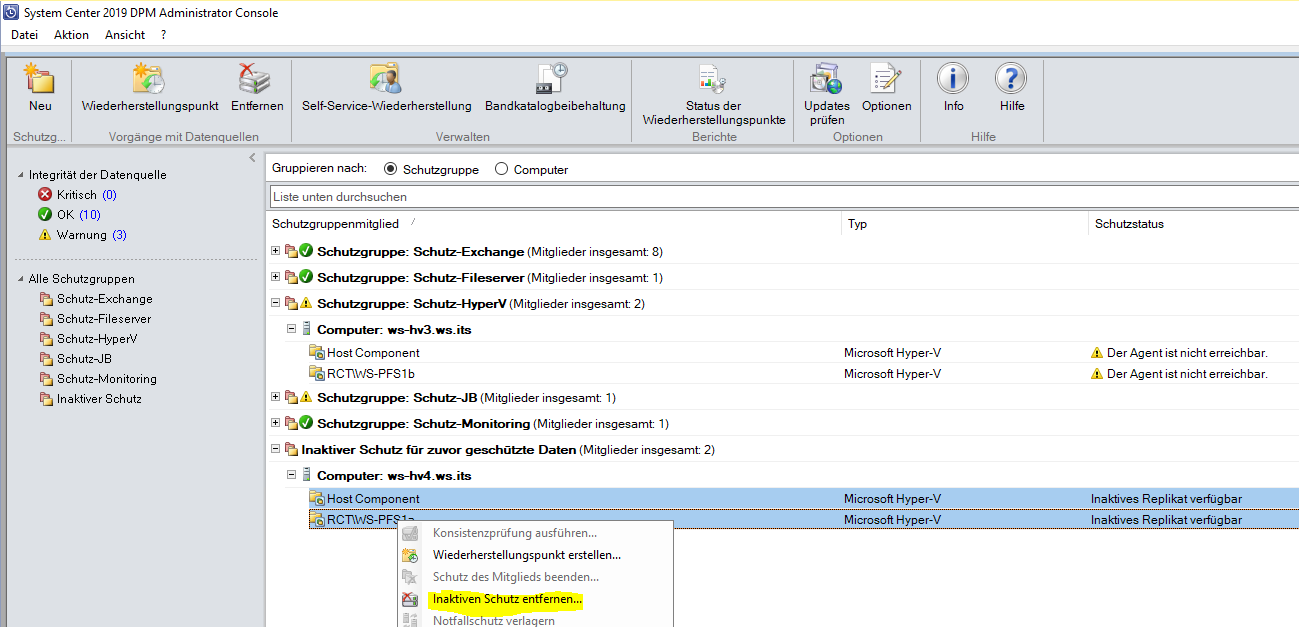Click Schutz-Fileserver folder icon in sidebar
The height and width of the screenshot is (627, 1299).
click(x=46, y=319)
